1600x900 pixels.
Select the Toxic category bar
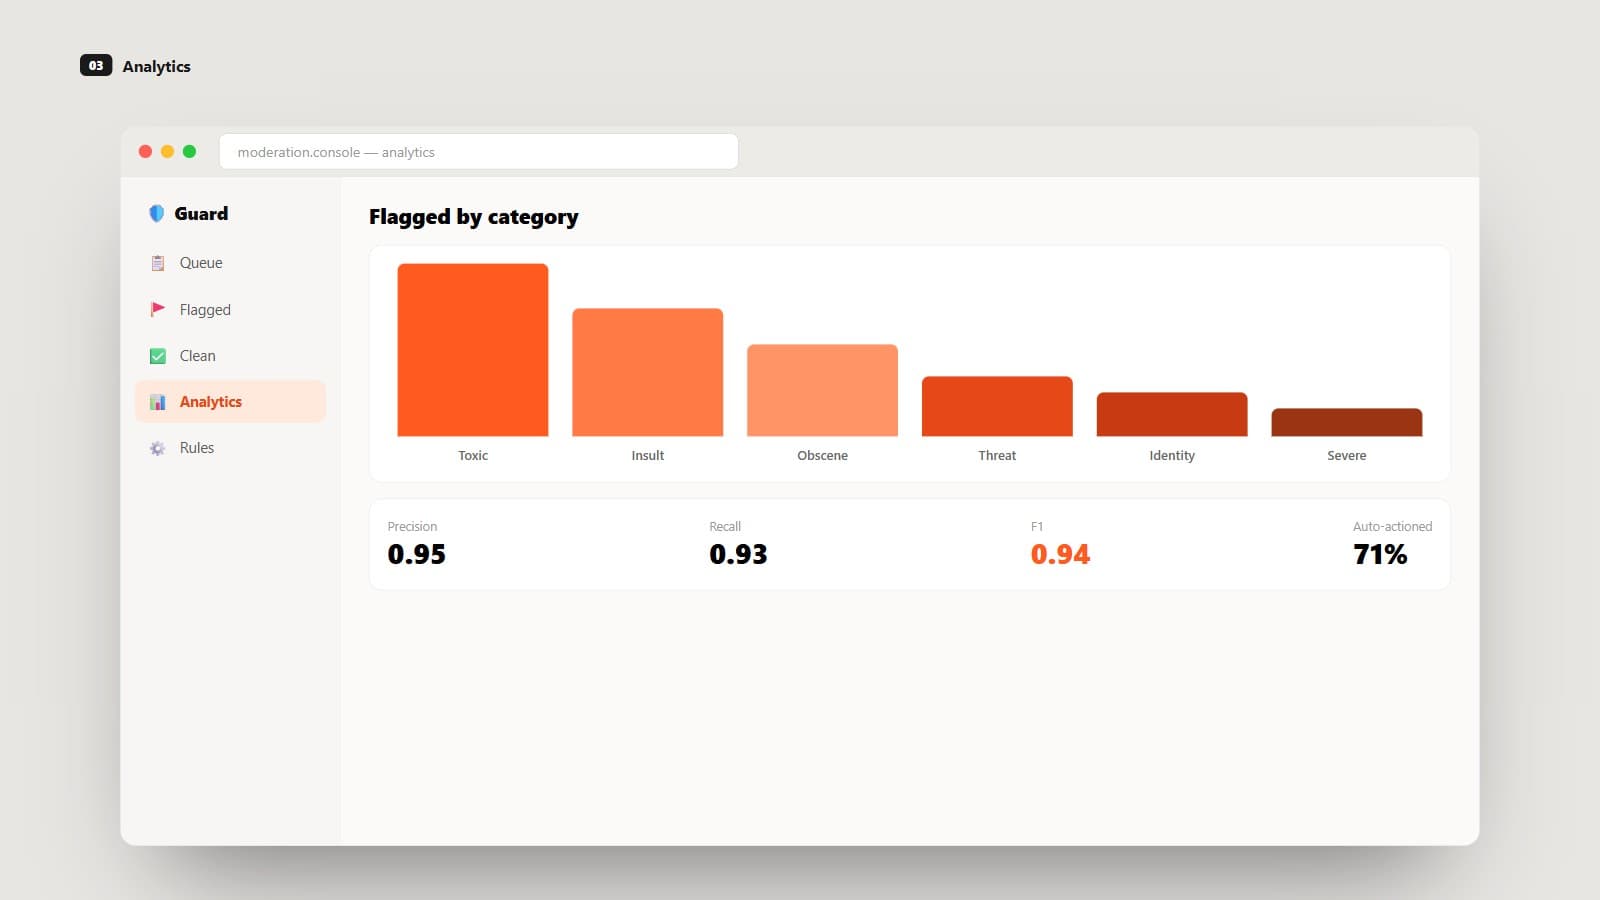473,350
